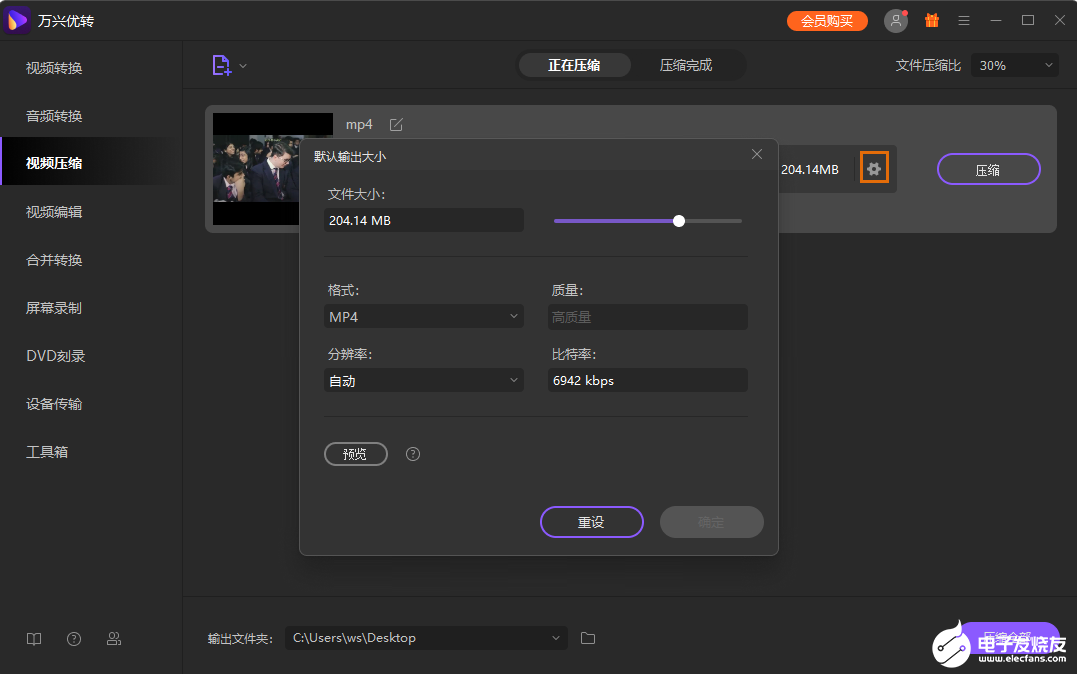Screen dimensions: 1077x674
Task: Open the 格式 MP4 dropdown
Action: pyautogui.click(x=424, y=317)
